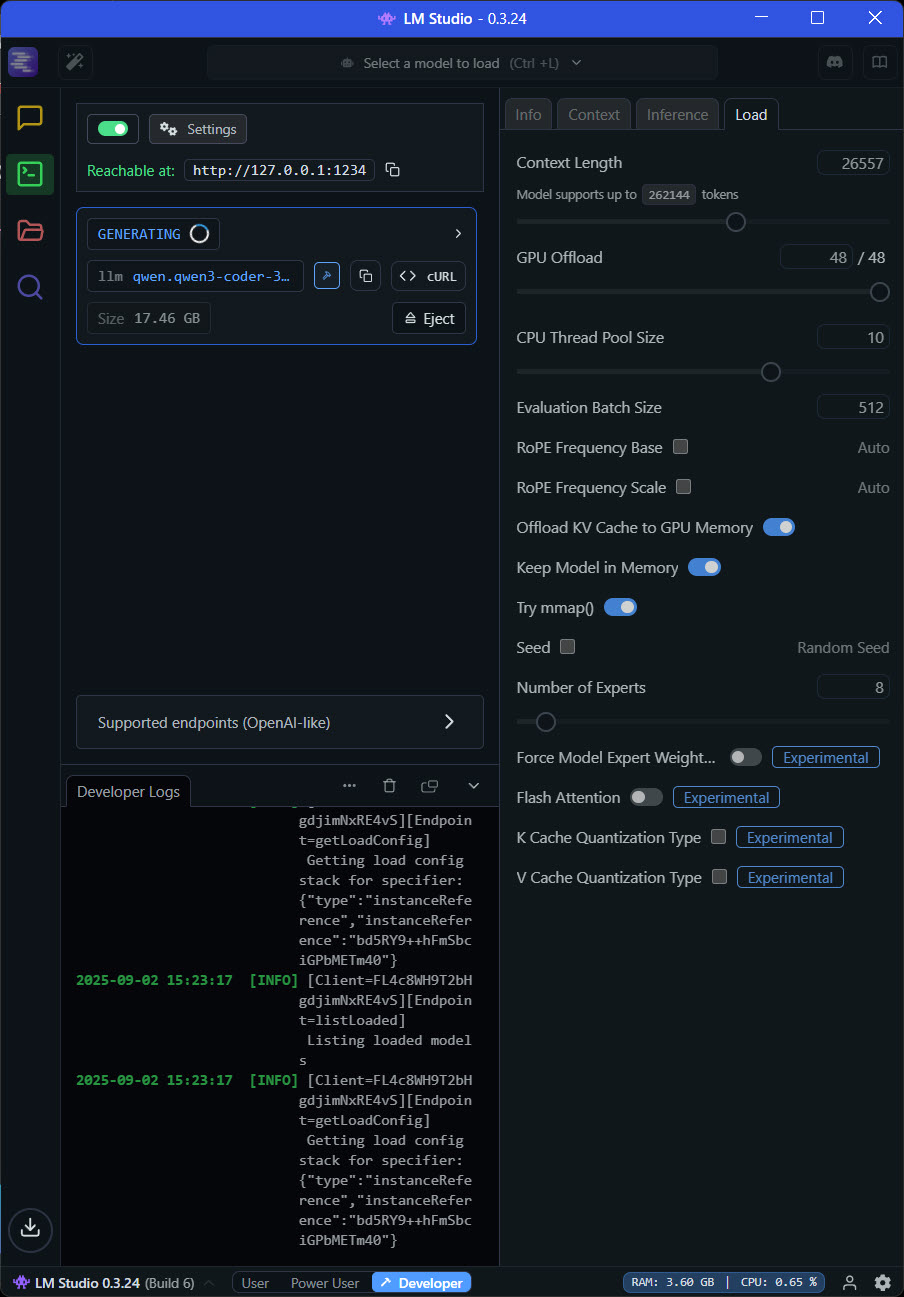Open the Discover search sidebar icon

[x=30, y=288]
